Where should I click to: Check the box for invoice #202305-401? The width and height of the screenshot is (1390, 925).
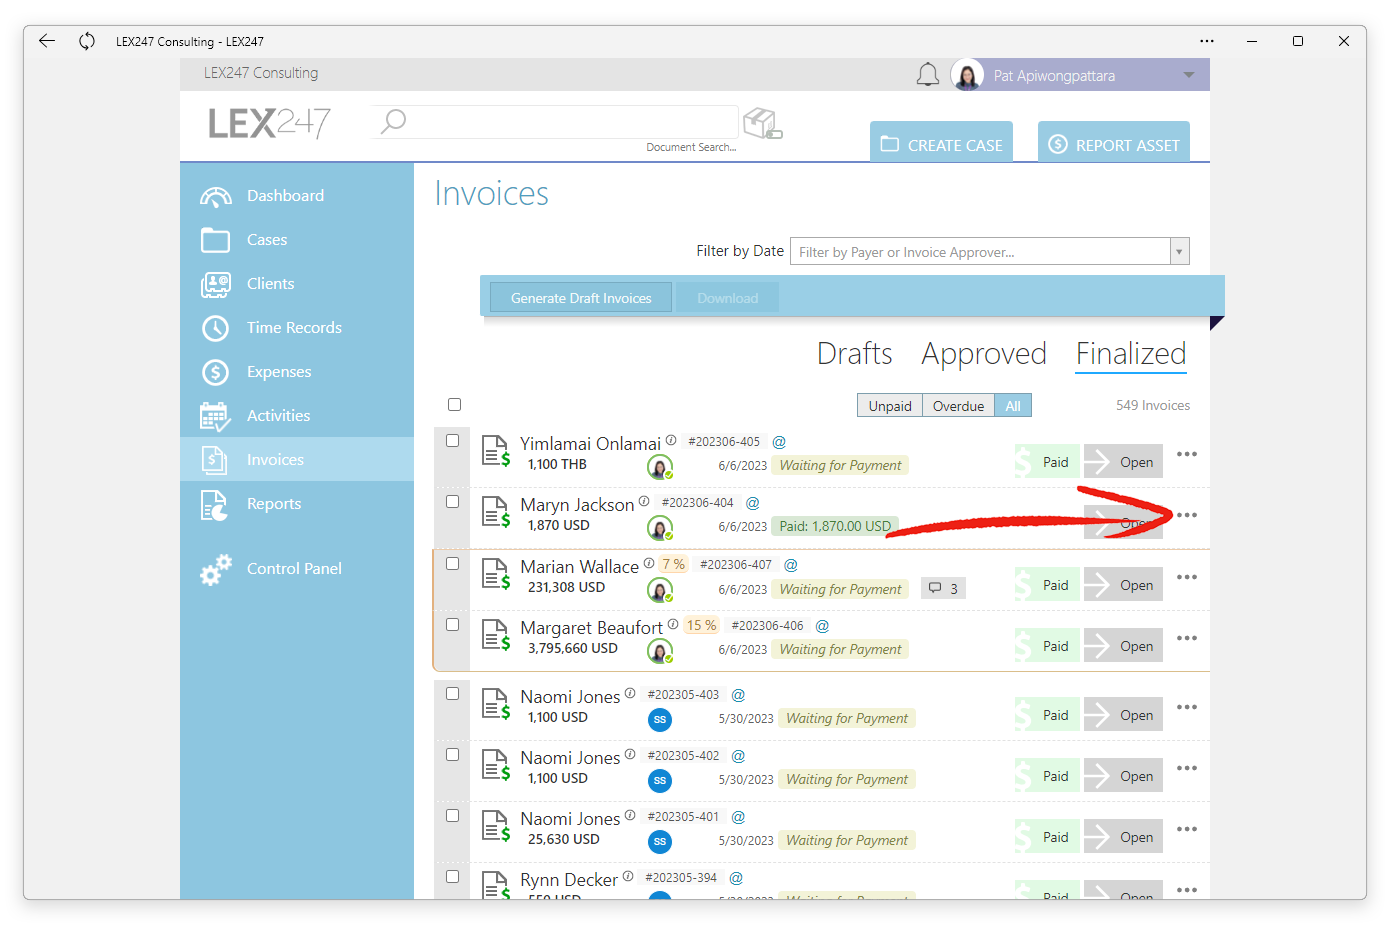[453, 816]
